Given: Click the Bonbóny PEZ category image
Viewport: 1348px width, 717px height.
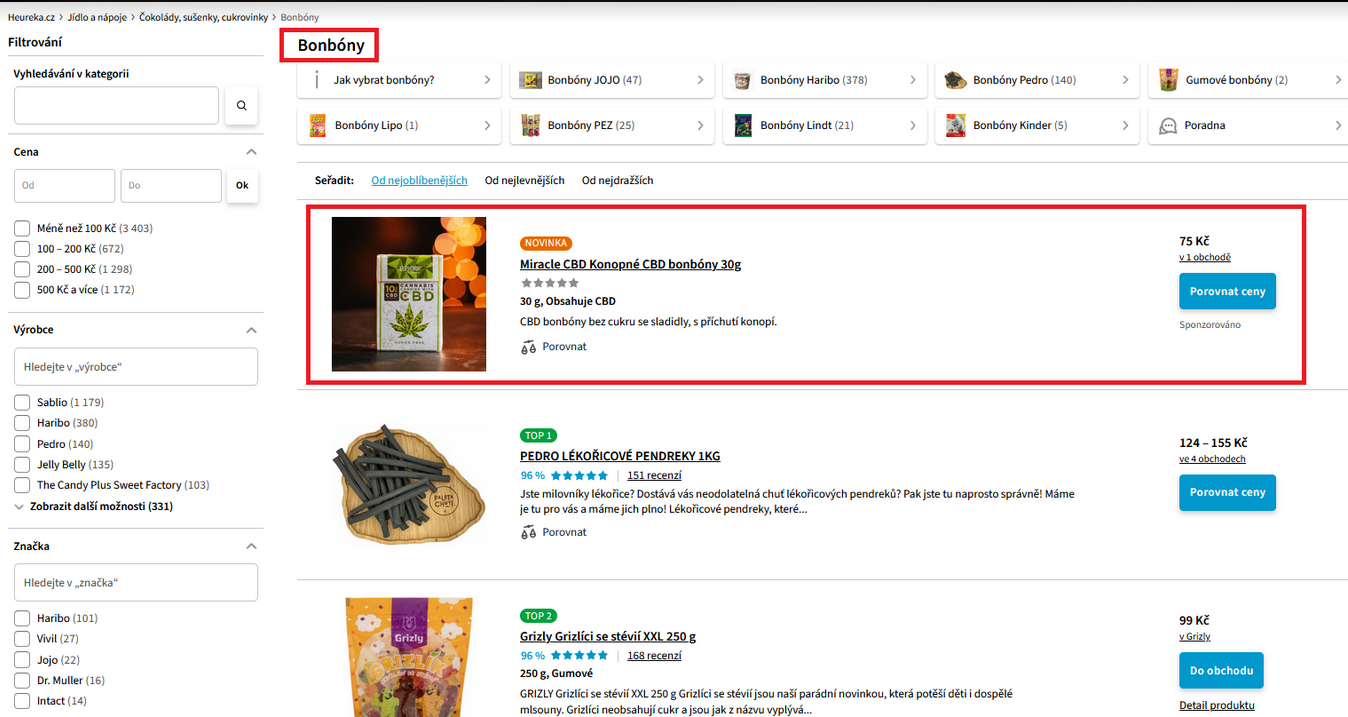Looking at the screenshot, I should coord(530,125).
